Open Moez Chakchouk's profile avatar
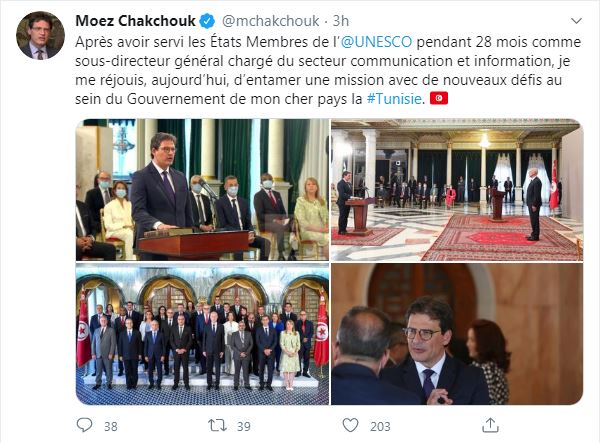This screenshot has height=443, width=600. coord(40,35)
